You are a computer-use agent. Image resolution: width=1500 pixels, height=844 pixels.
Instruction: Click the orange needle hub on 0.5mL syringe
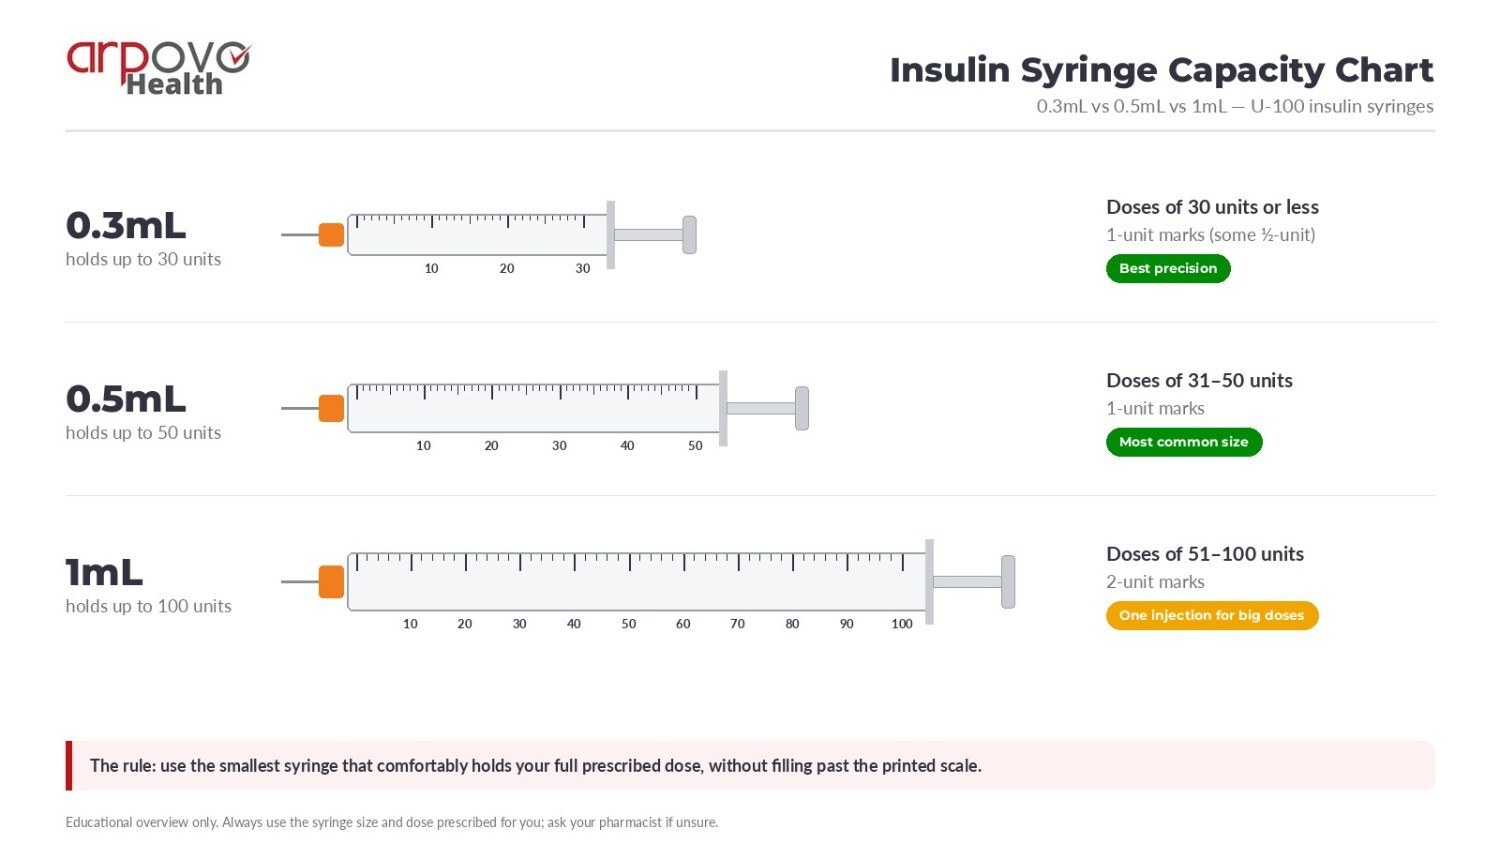coord(331,408)
